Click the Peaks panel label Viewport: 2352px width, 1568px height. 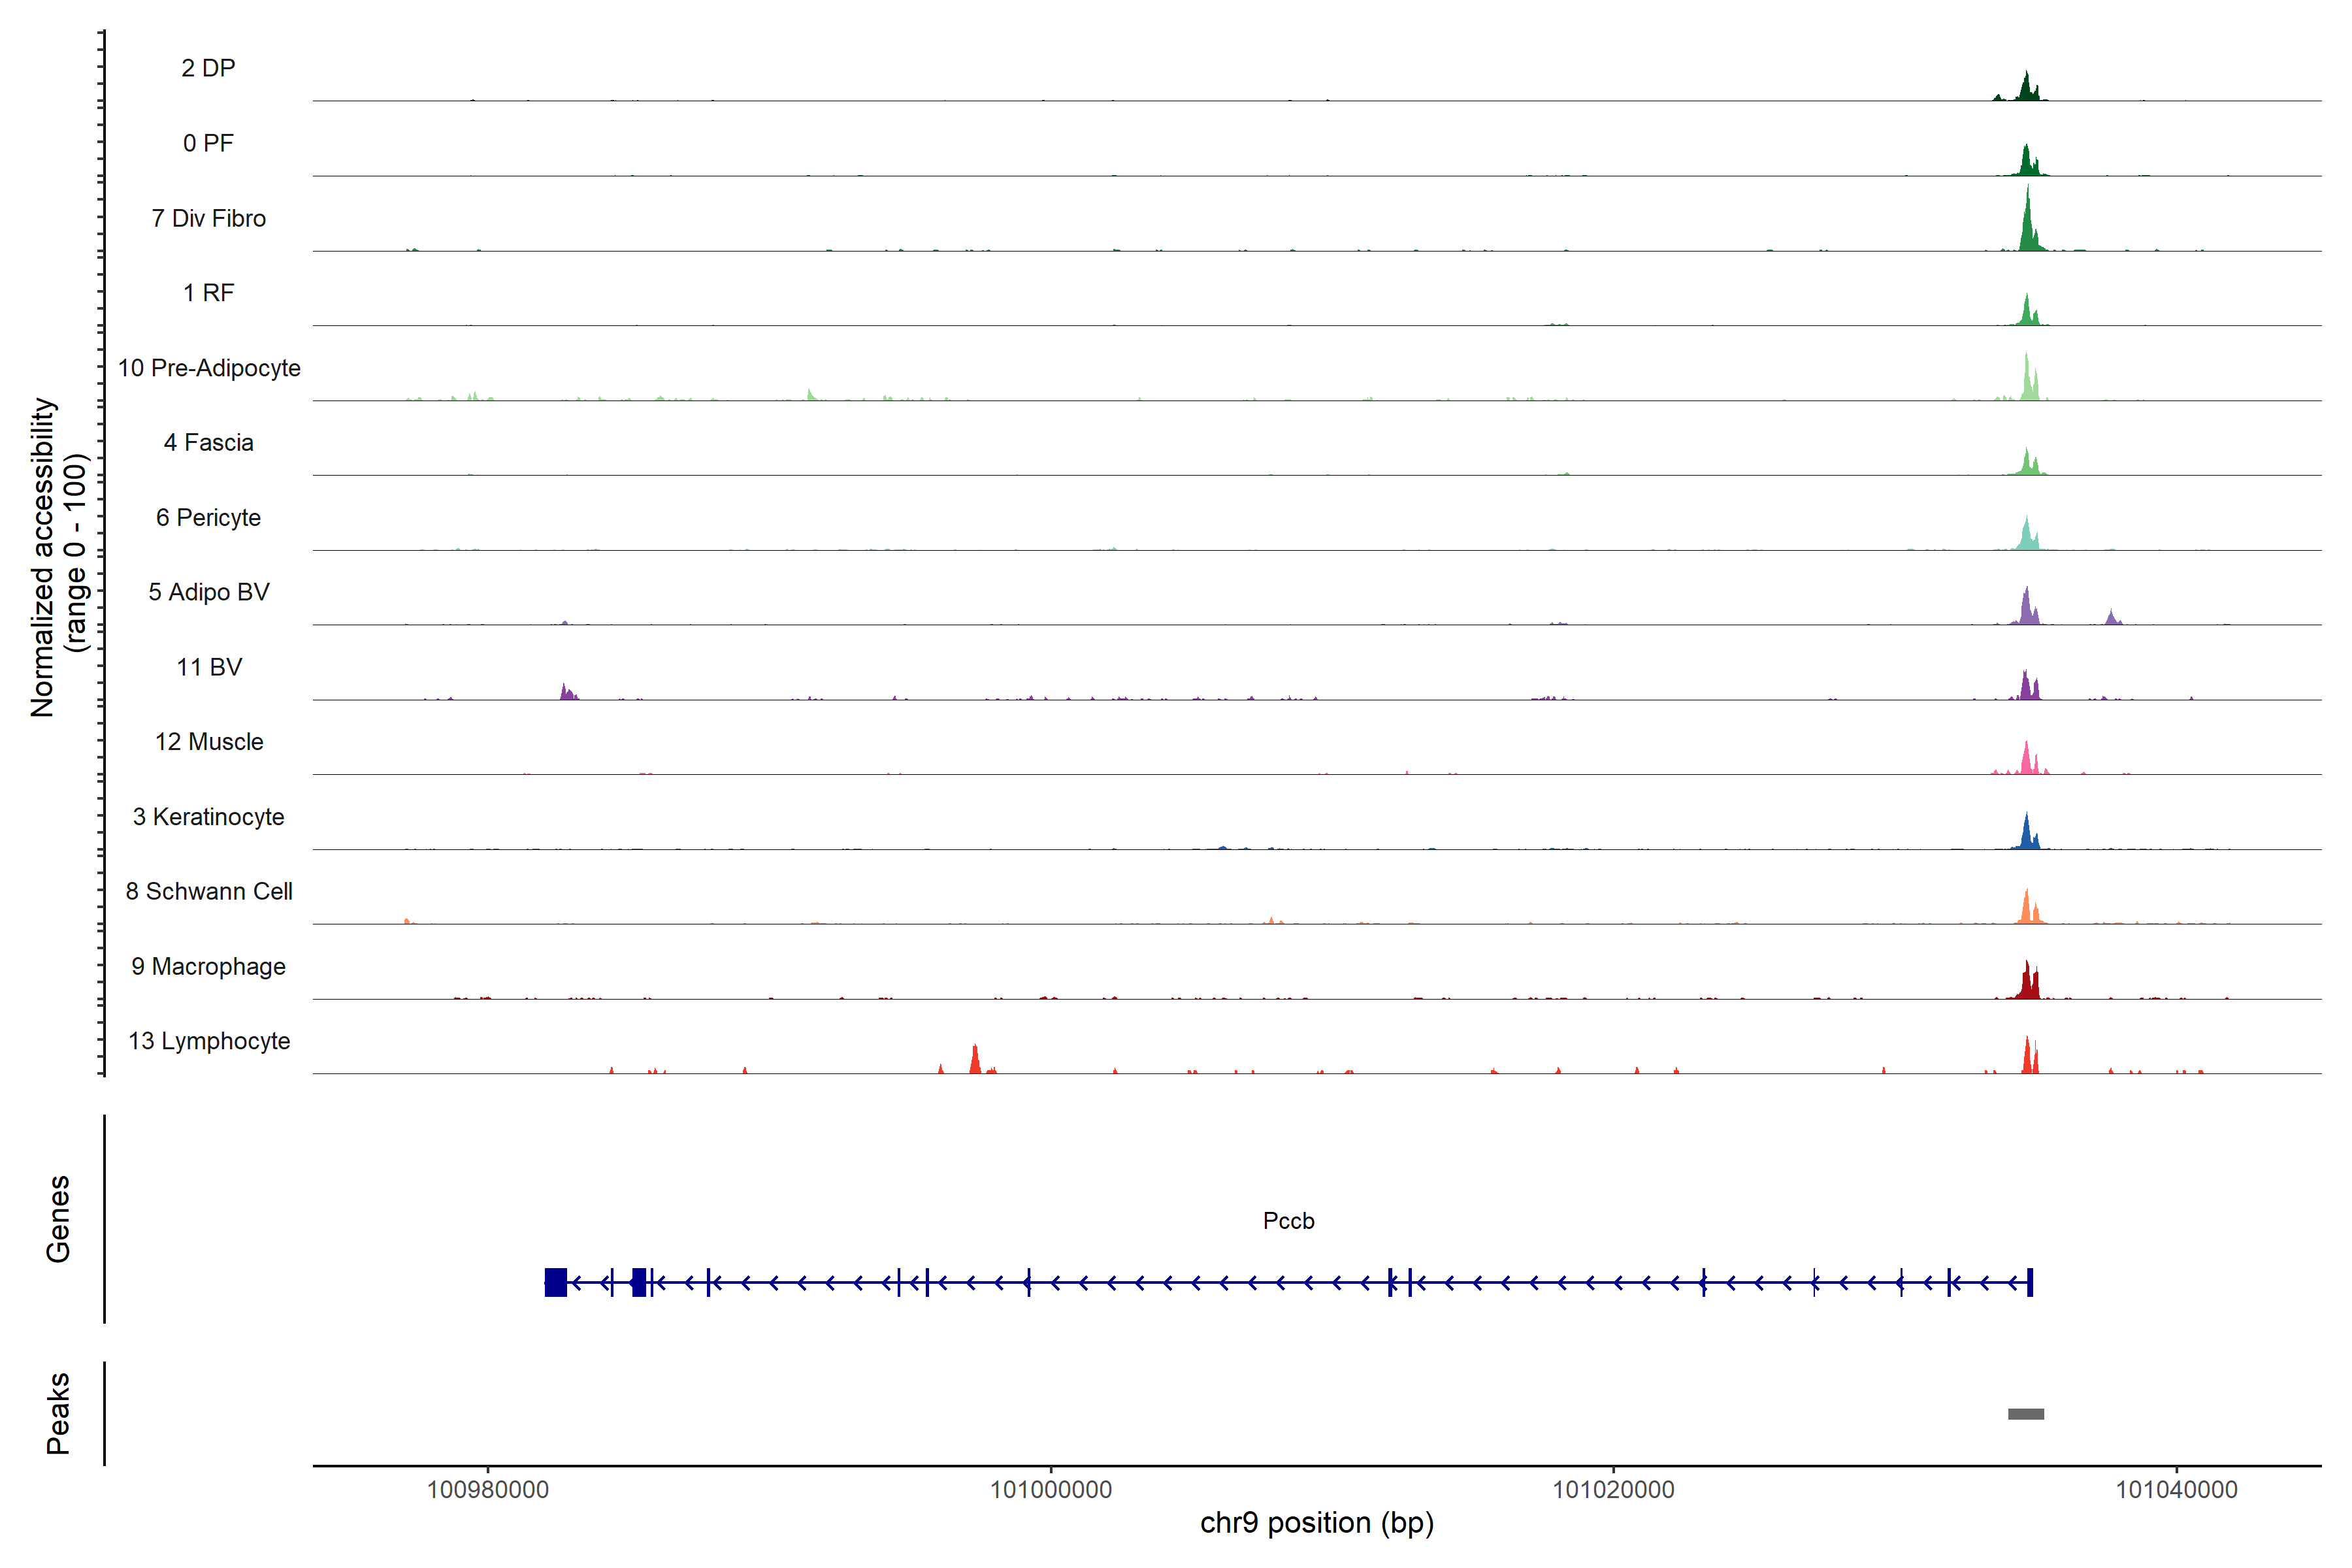(58, 1413)
